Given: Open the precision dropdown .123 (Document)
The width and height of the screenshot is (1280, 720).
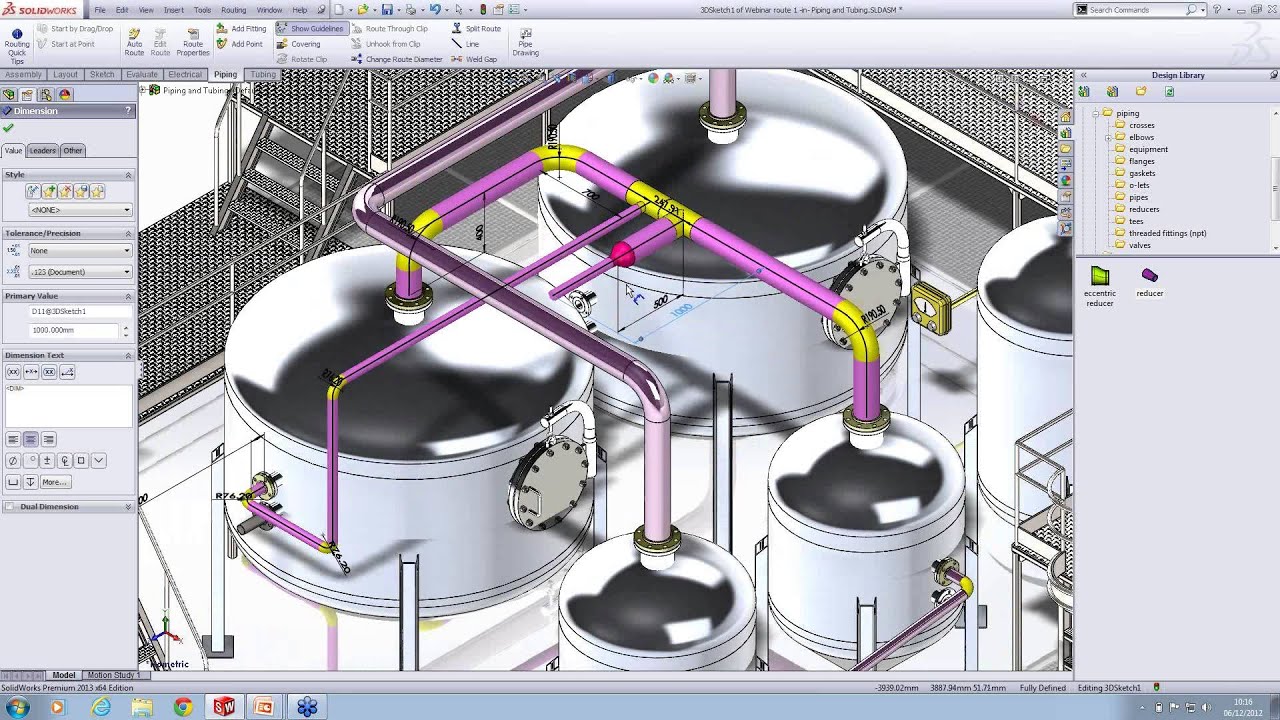Looking at the screenshot, I should 80,272.
